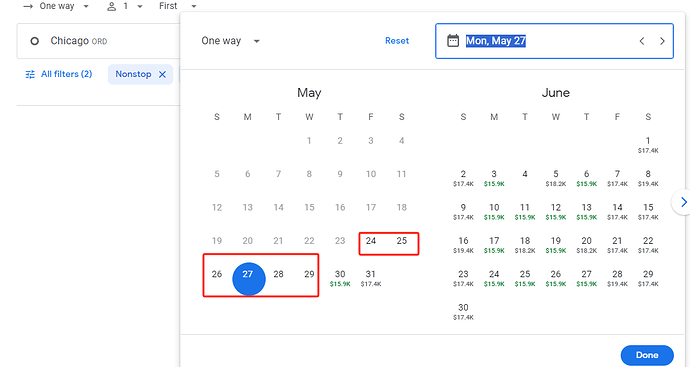Open the One way dropdown in calendar panel
Viewport: 690px width, 367px height.
231,41
